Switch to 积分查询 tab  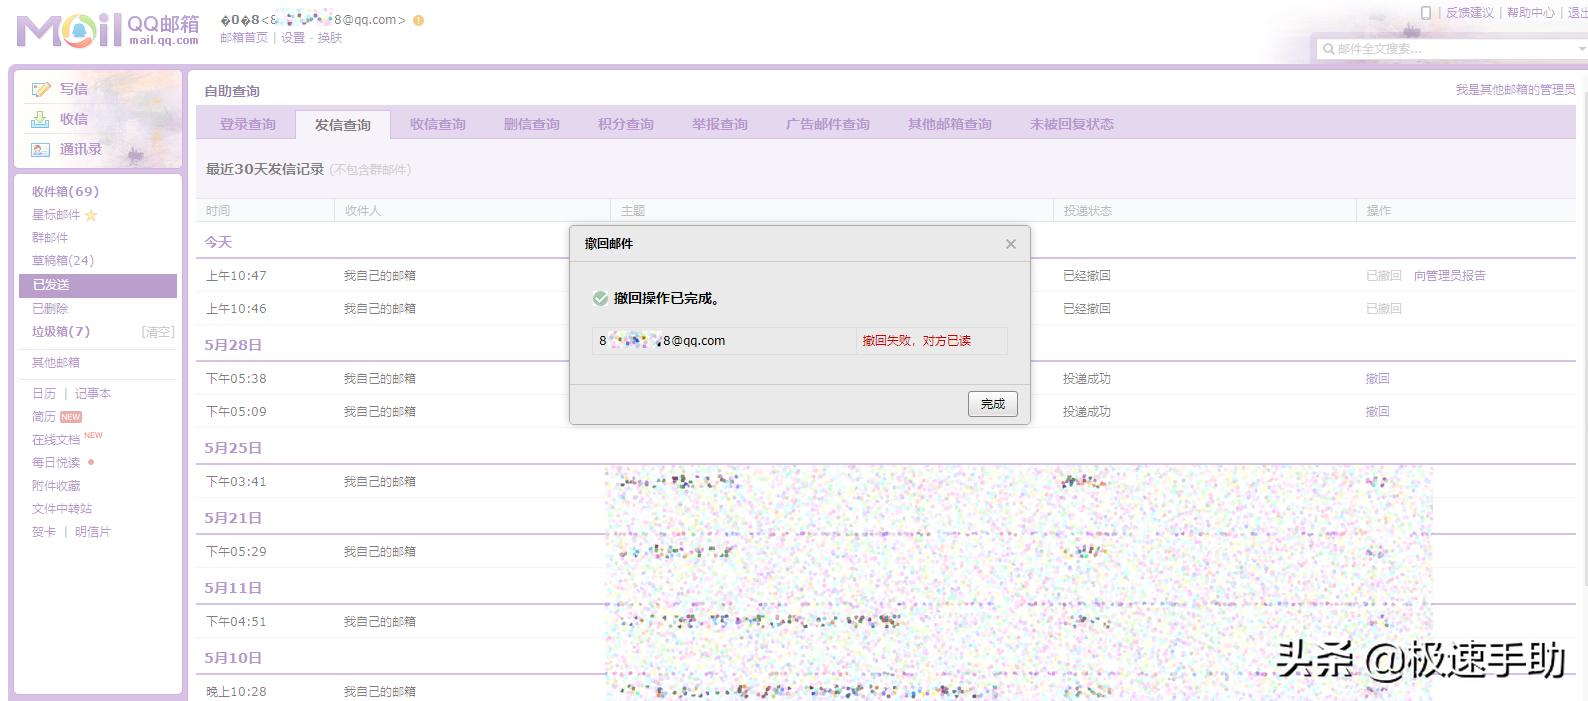click(x=626, y=124)
